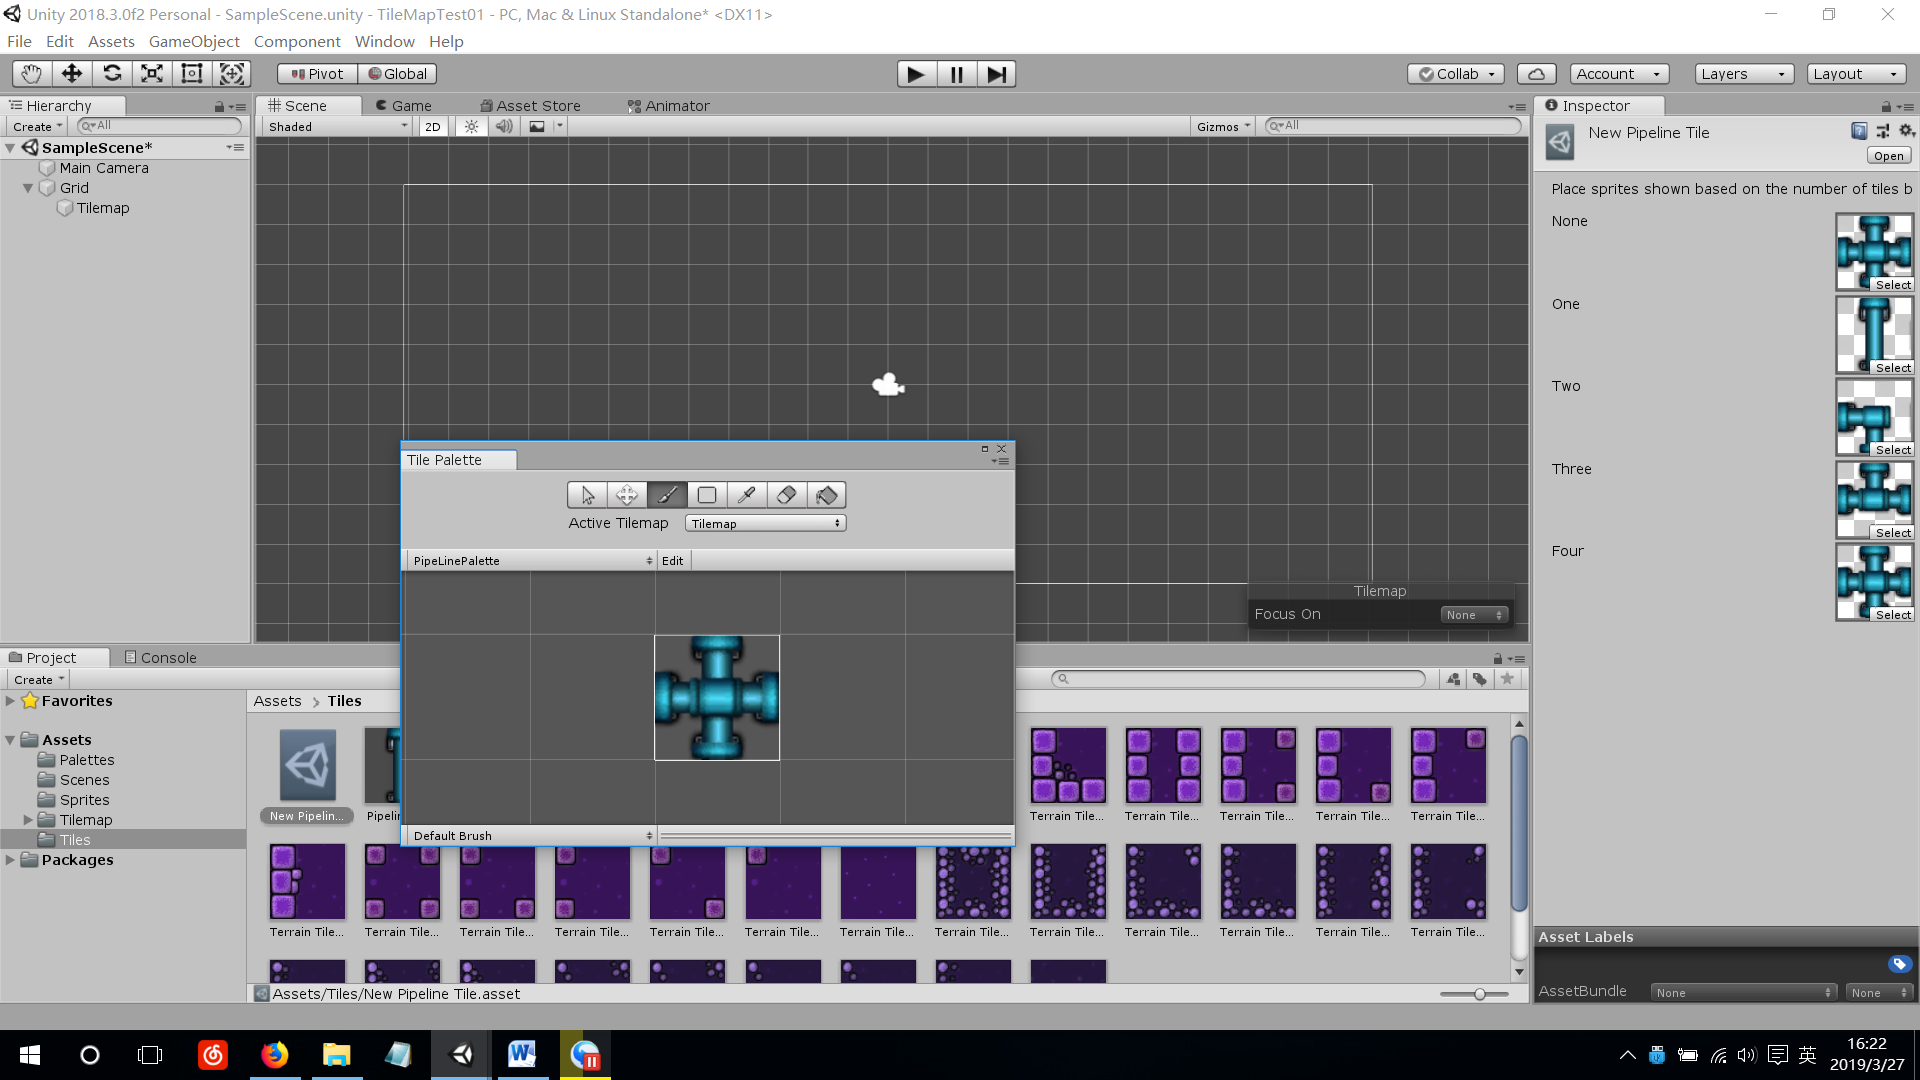Toggle scene lighting sun icon

tap(471, 126)
